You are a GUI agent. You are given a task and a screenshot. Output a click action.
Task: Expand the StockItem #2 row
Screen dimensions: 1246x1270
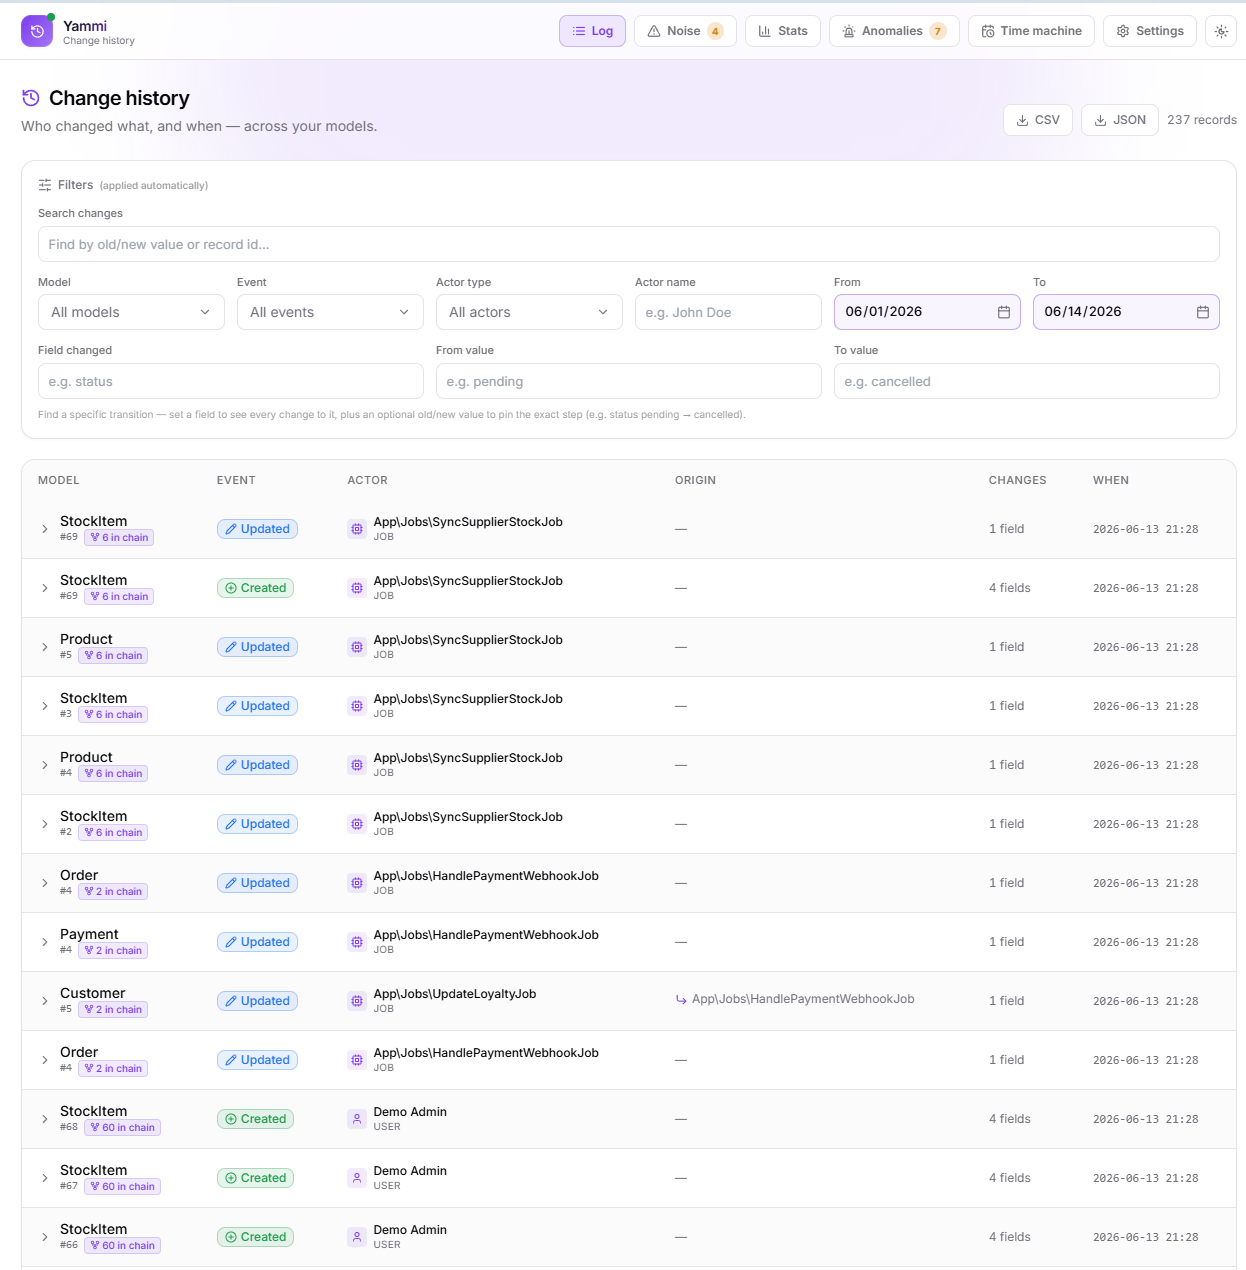pyautogui.click(x=45, y=824)
